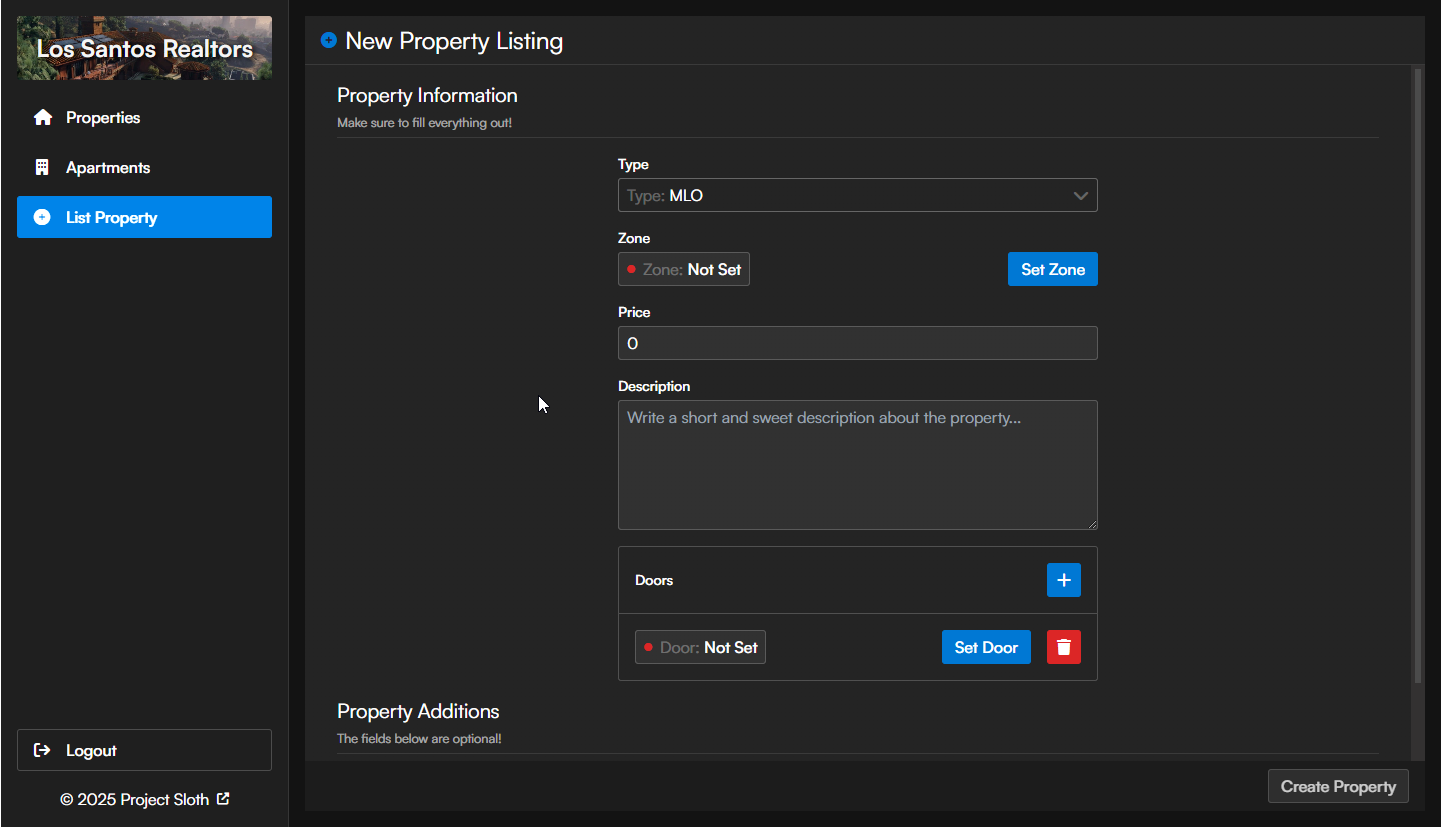
Task: Add a new door with plus button
Action: 1064,580
